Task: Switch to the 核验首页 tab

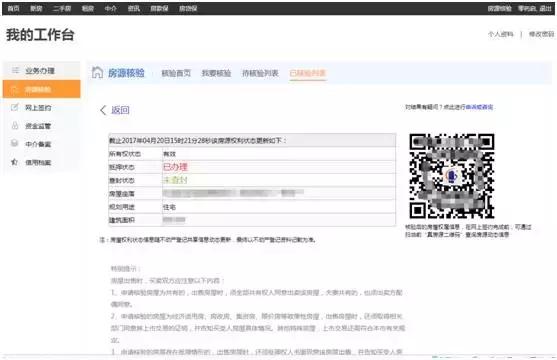Action: point(176,73)
